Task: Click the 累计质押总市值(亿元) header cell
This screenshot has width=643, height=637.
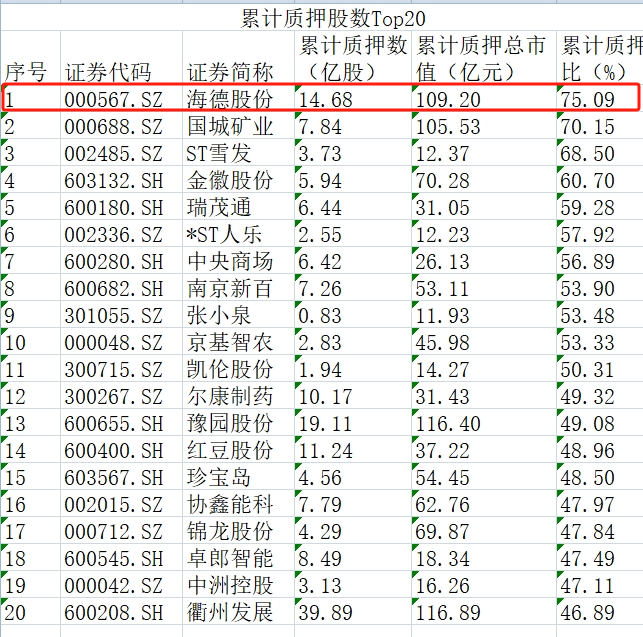Action: click(484, 57)
